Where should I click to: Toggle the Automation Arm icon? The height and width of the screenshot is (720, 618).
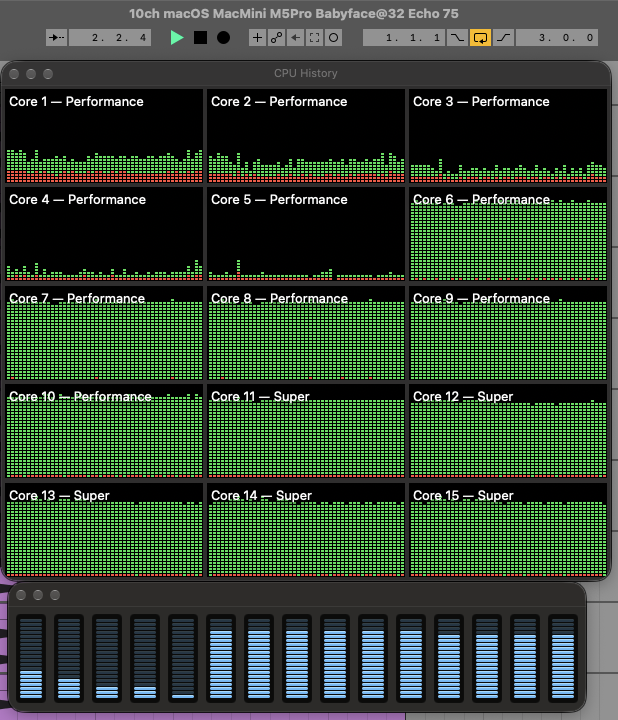(x=276, y=38)
